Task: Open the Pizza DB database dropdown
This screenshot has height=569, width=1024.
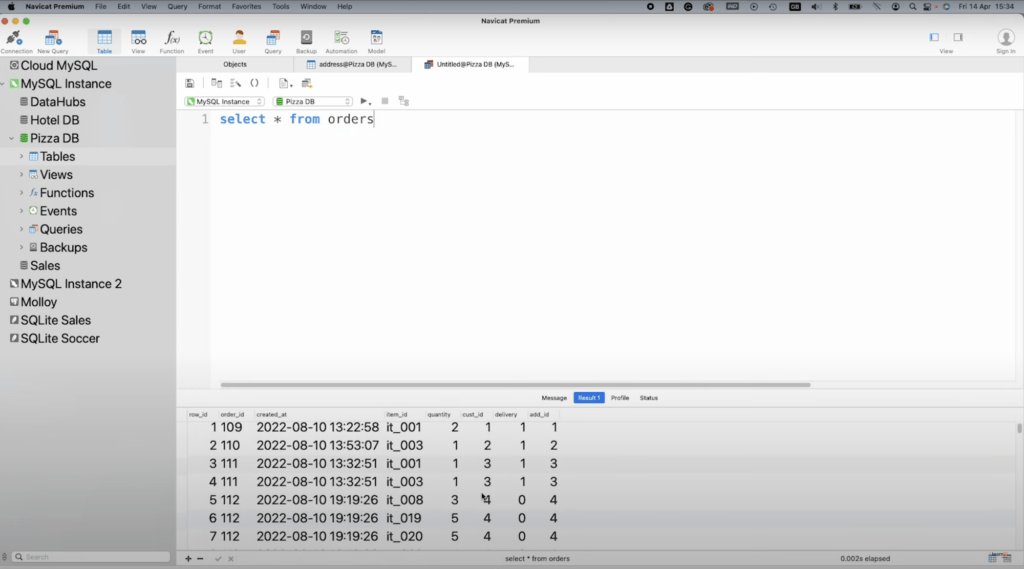Action: [x=313, y=101]
